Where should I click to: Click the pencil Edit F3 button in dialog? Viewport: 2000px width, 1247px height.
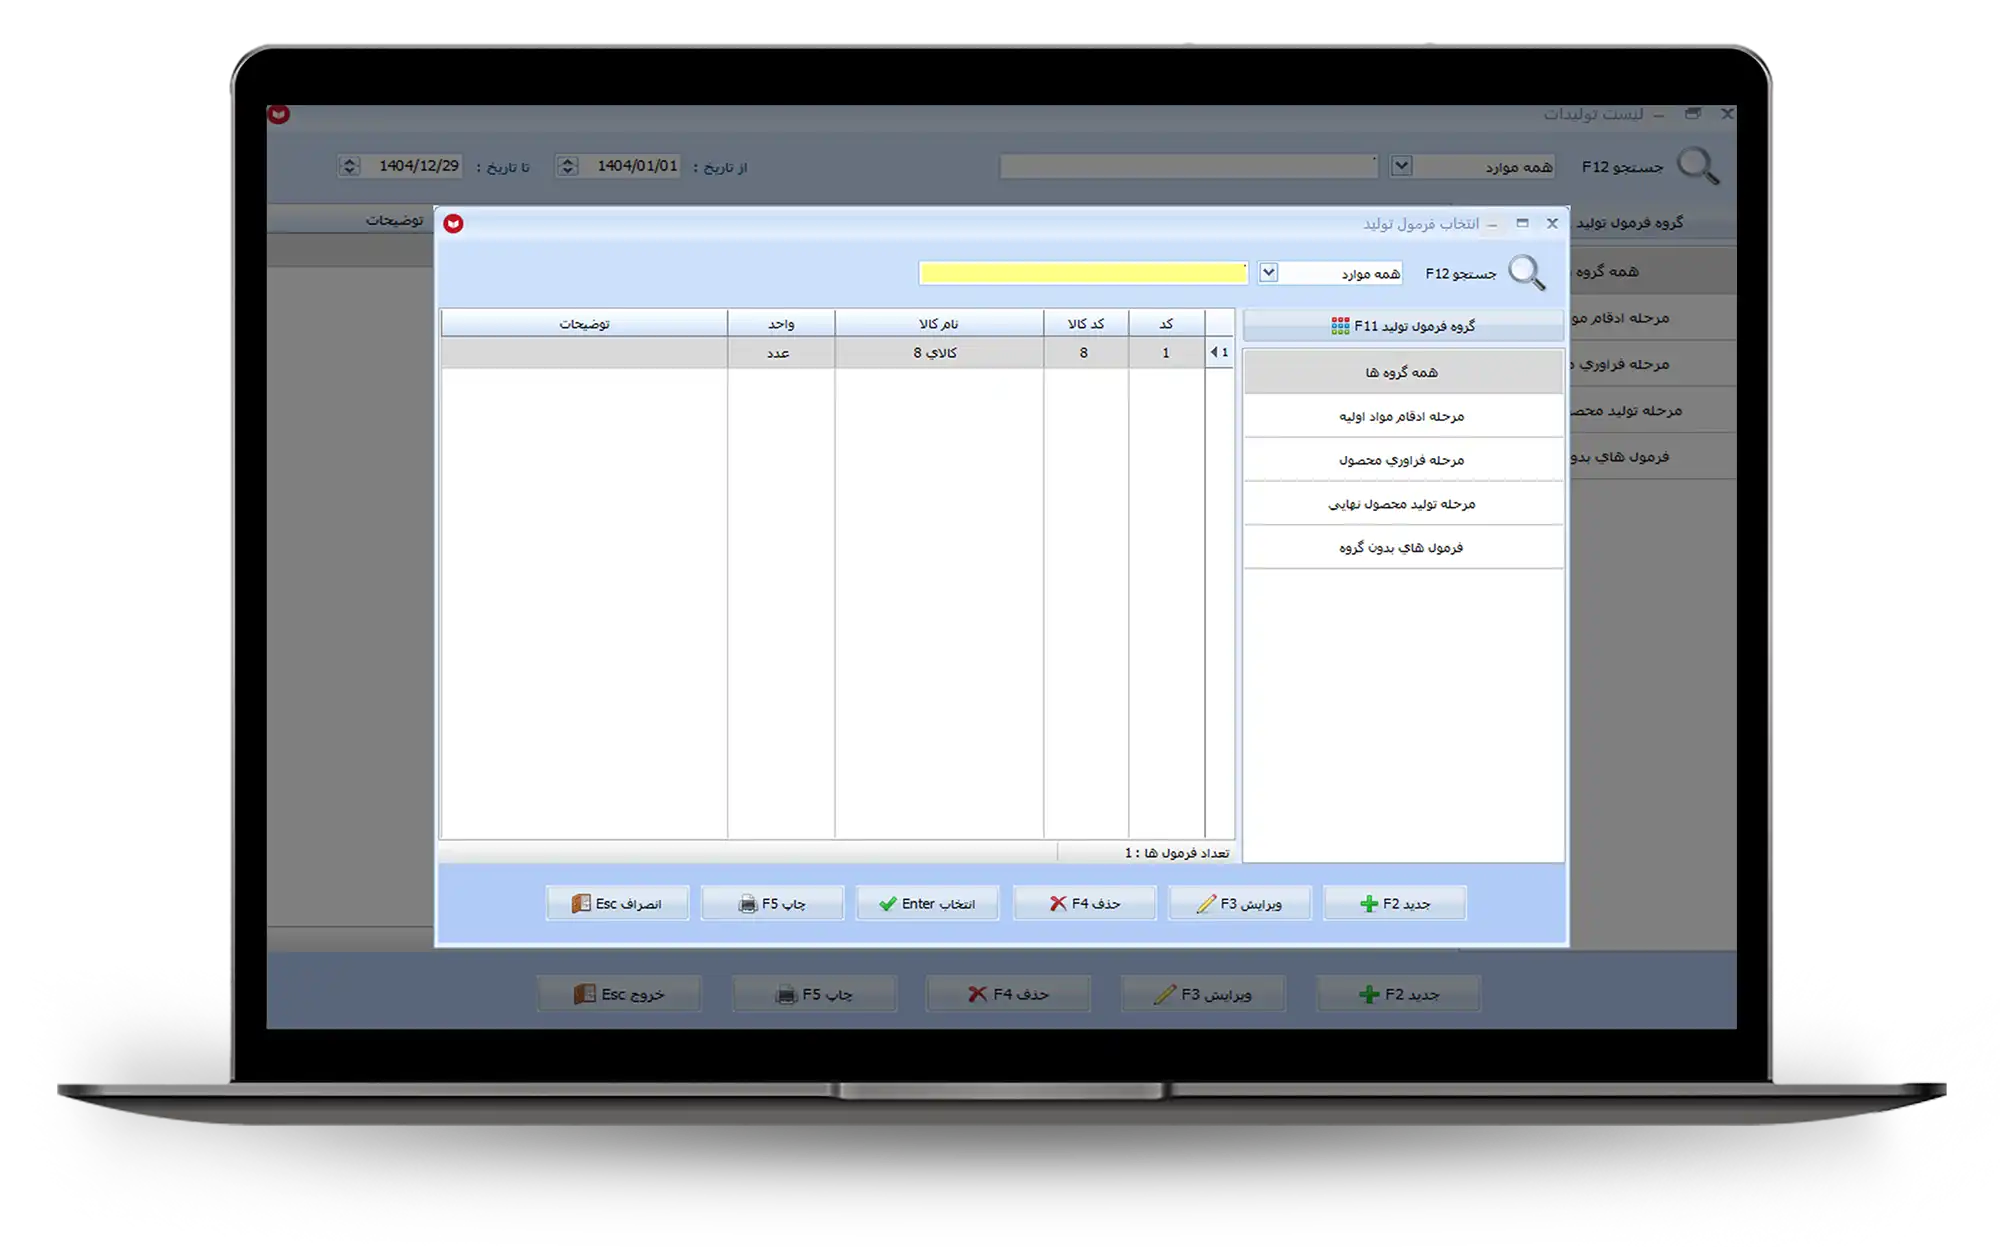(1239, 903)
